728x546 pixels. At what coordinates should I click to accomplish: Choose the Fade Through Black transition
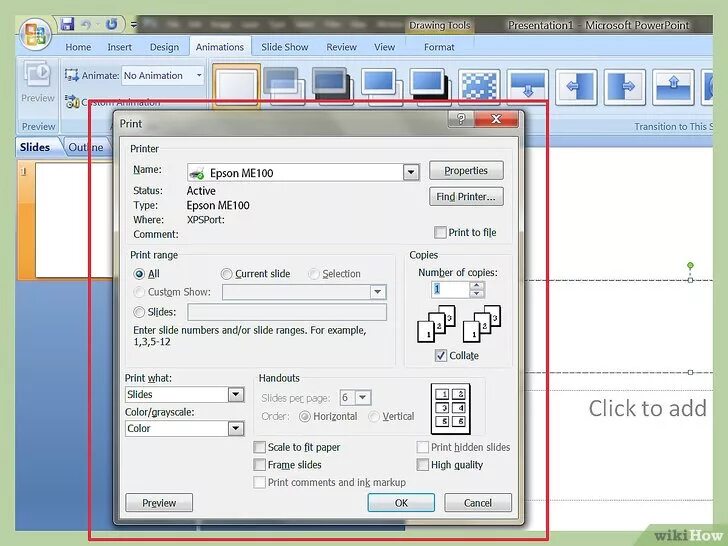332,86
